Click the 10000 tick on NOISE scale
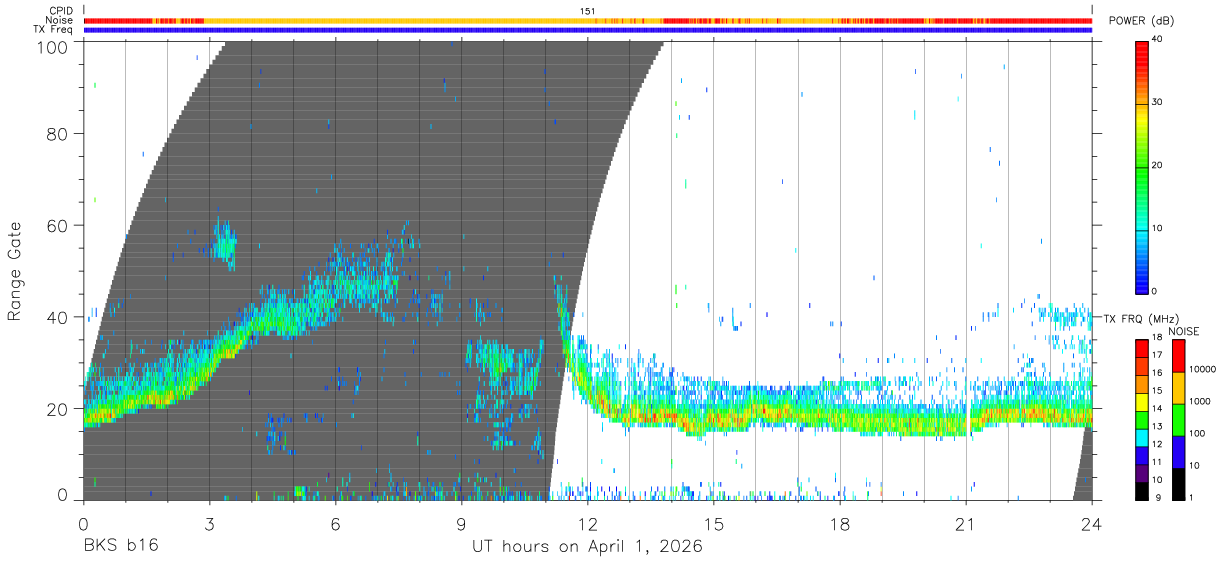Screen dimensions: 1228x567 [x=1203, y=369]
